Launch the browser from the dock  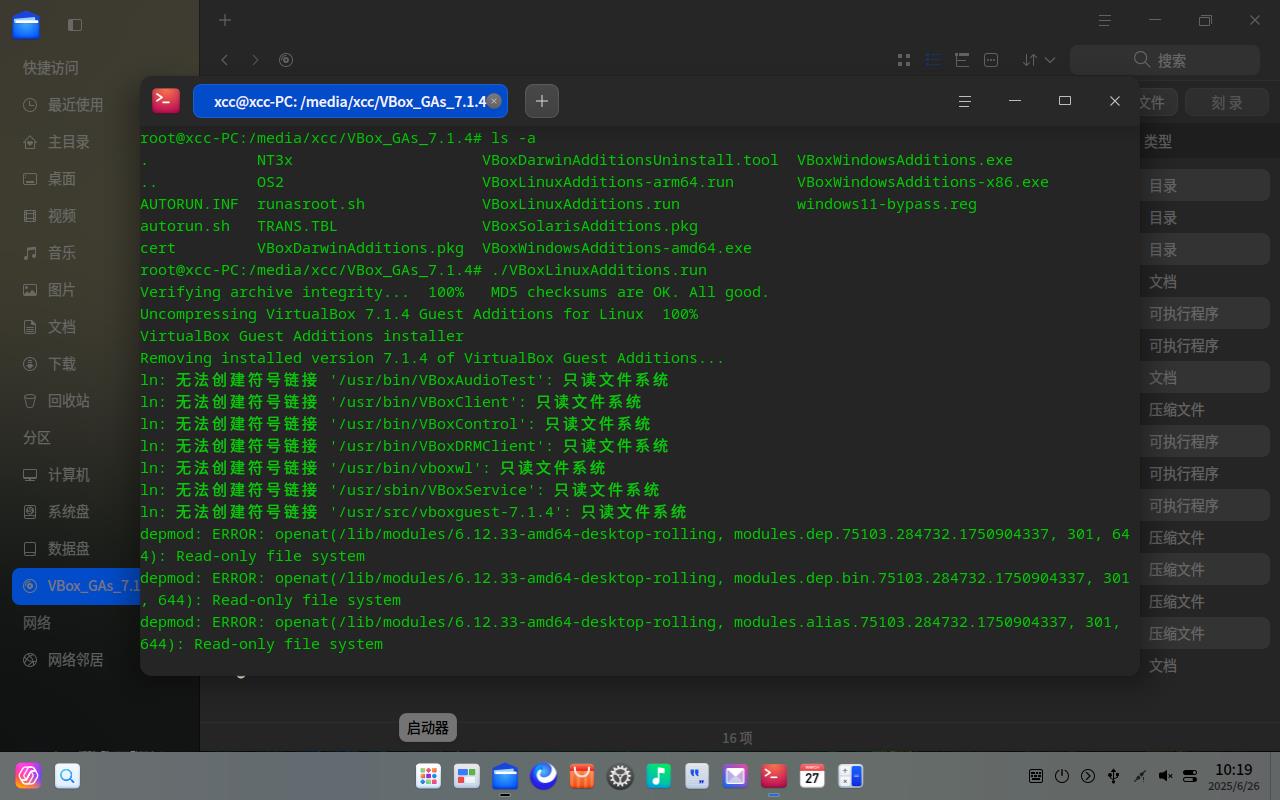click(543, 776)
